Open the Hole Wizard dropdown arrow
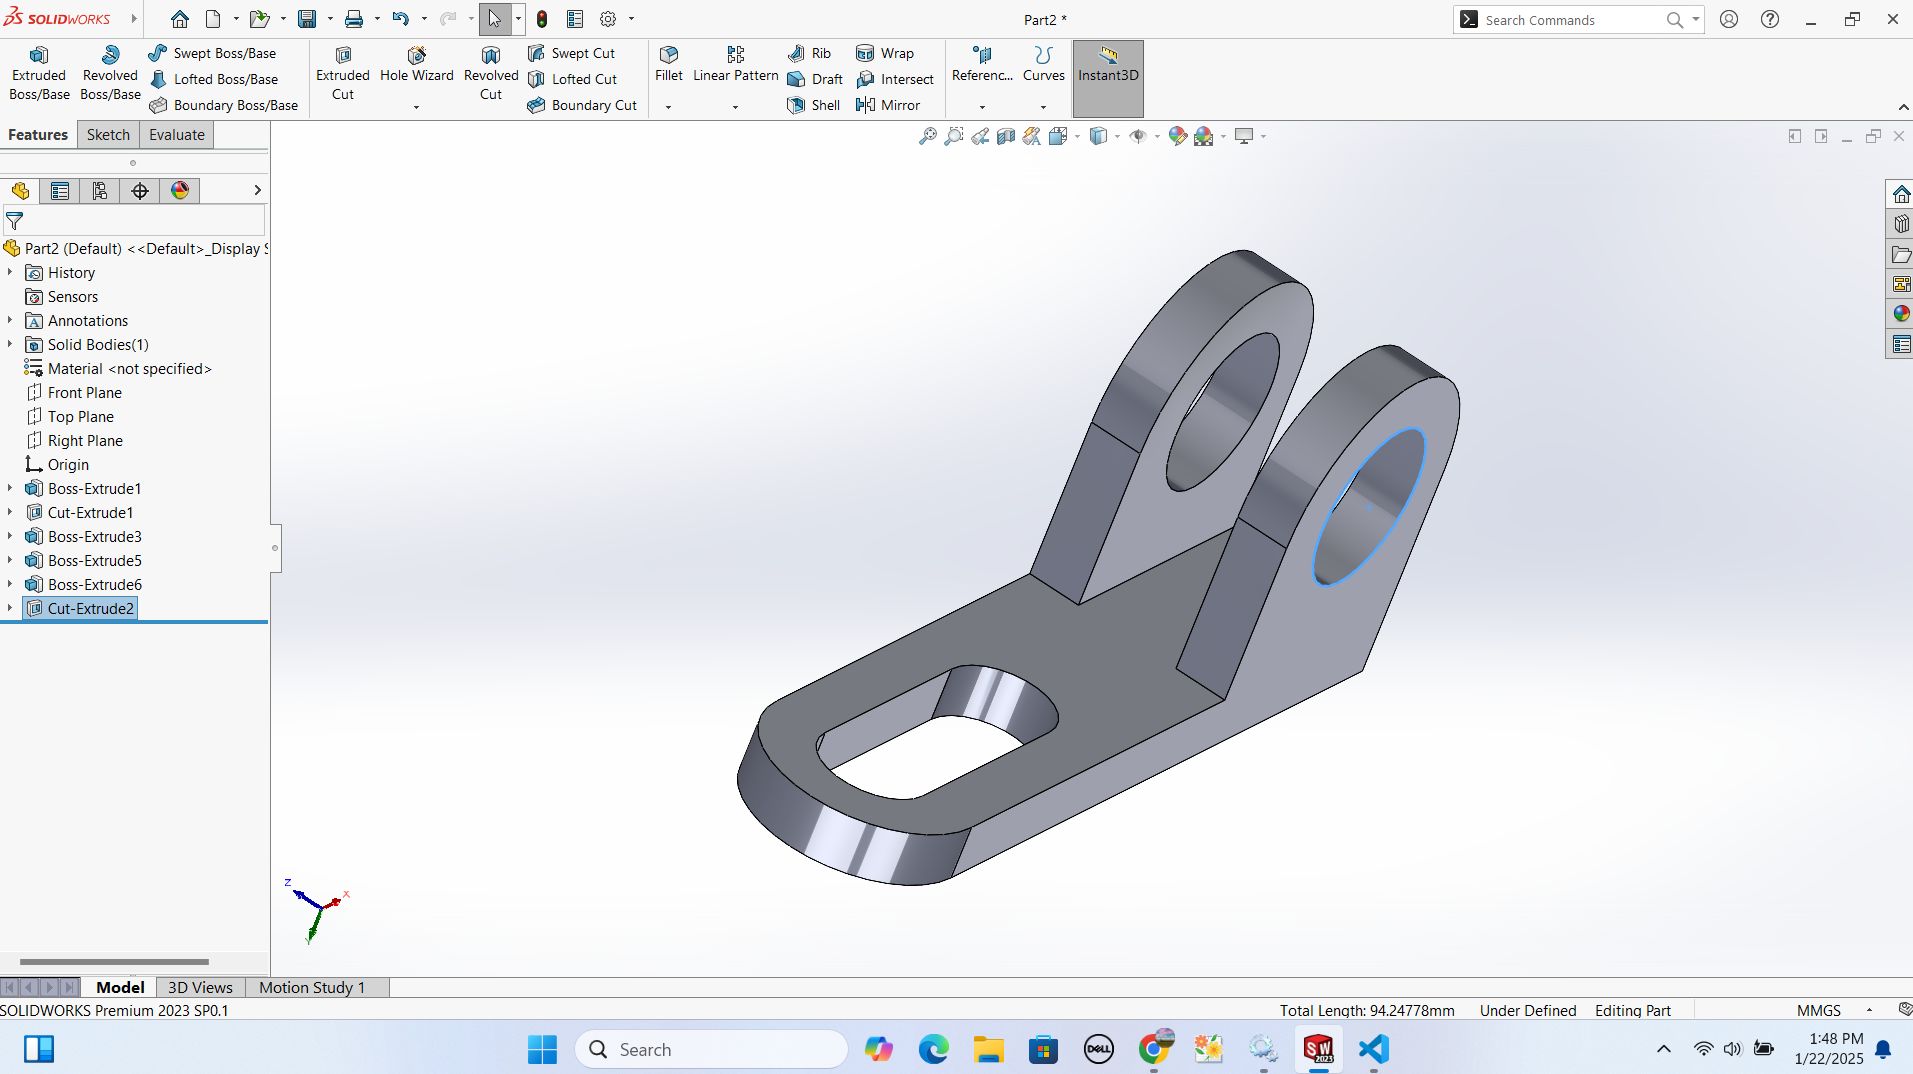The image size is (1913, 1074). point(416,107)
